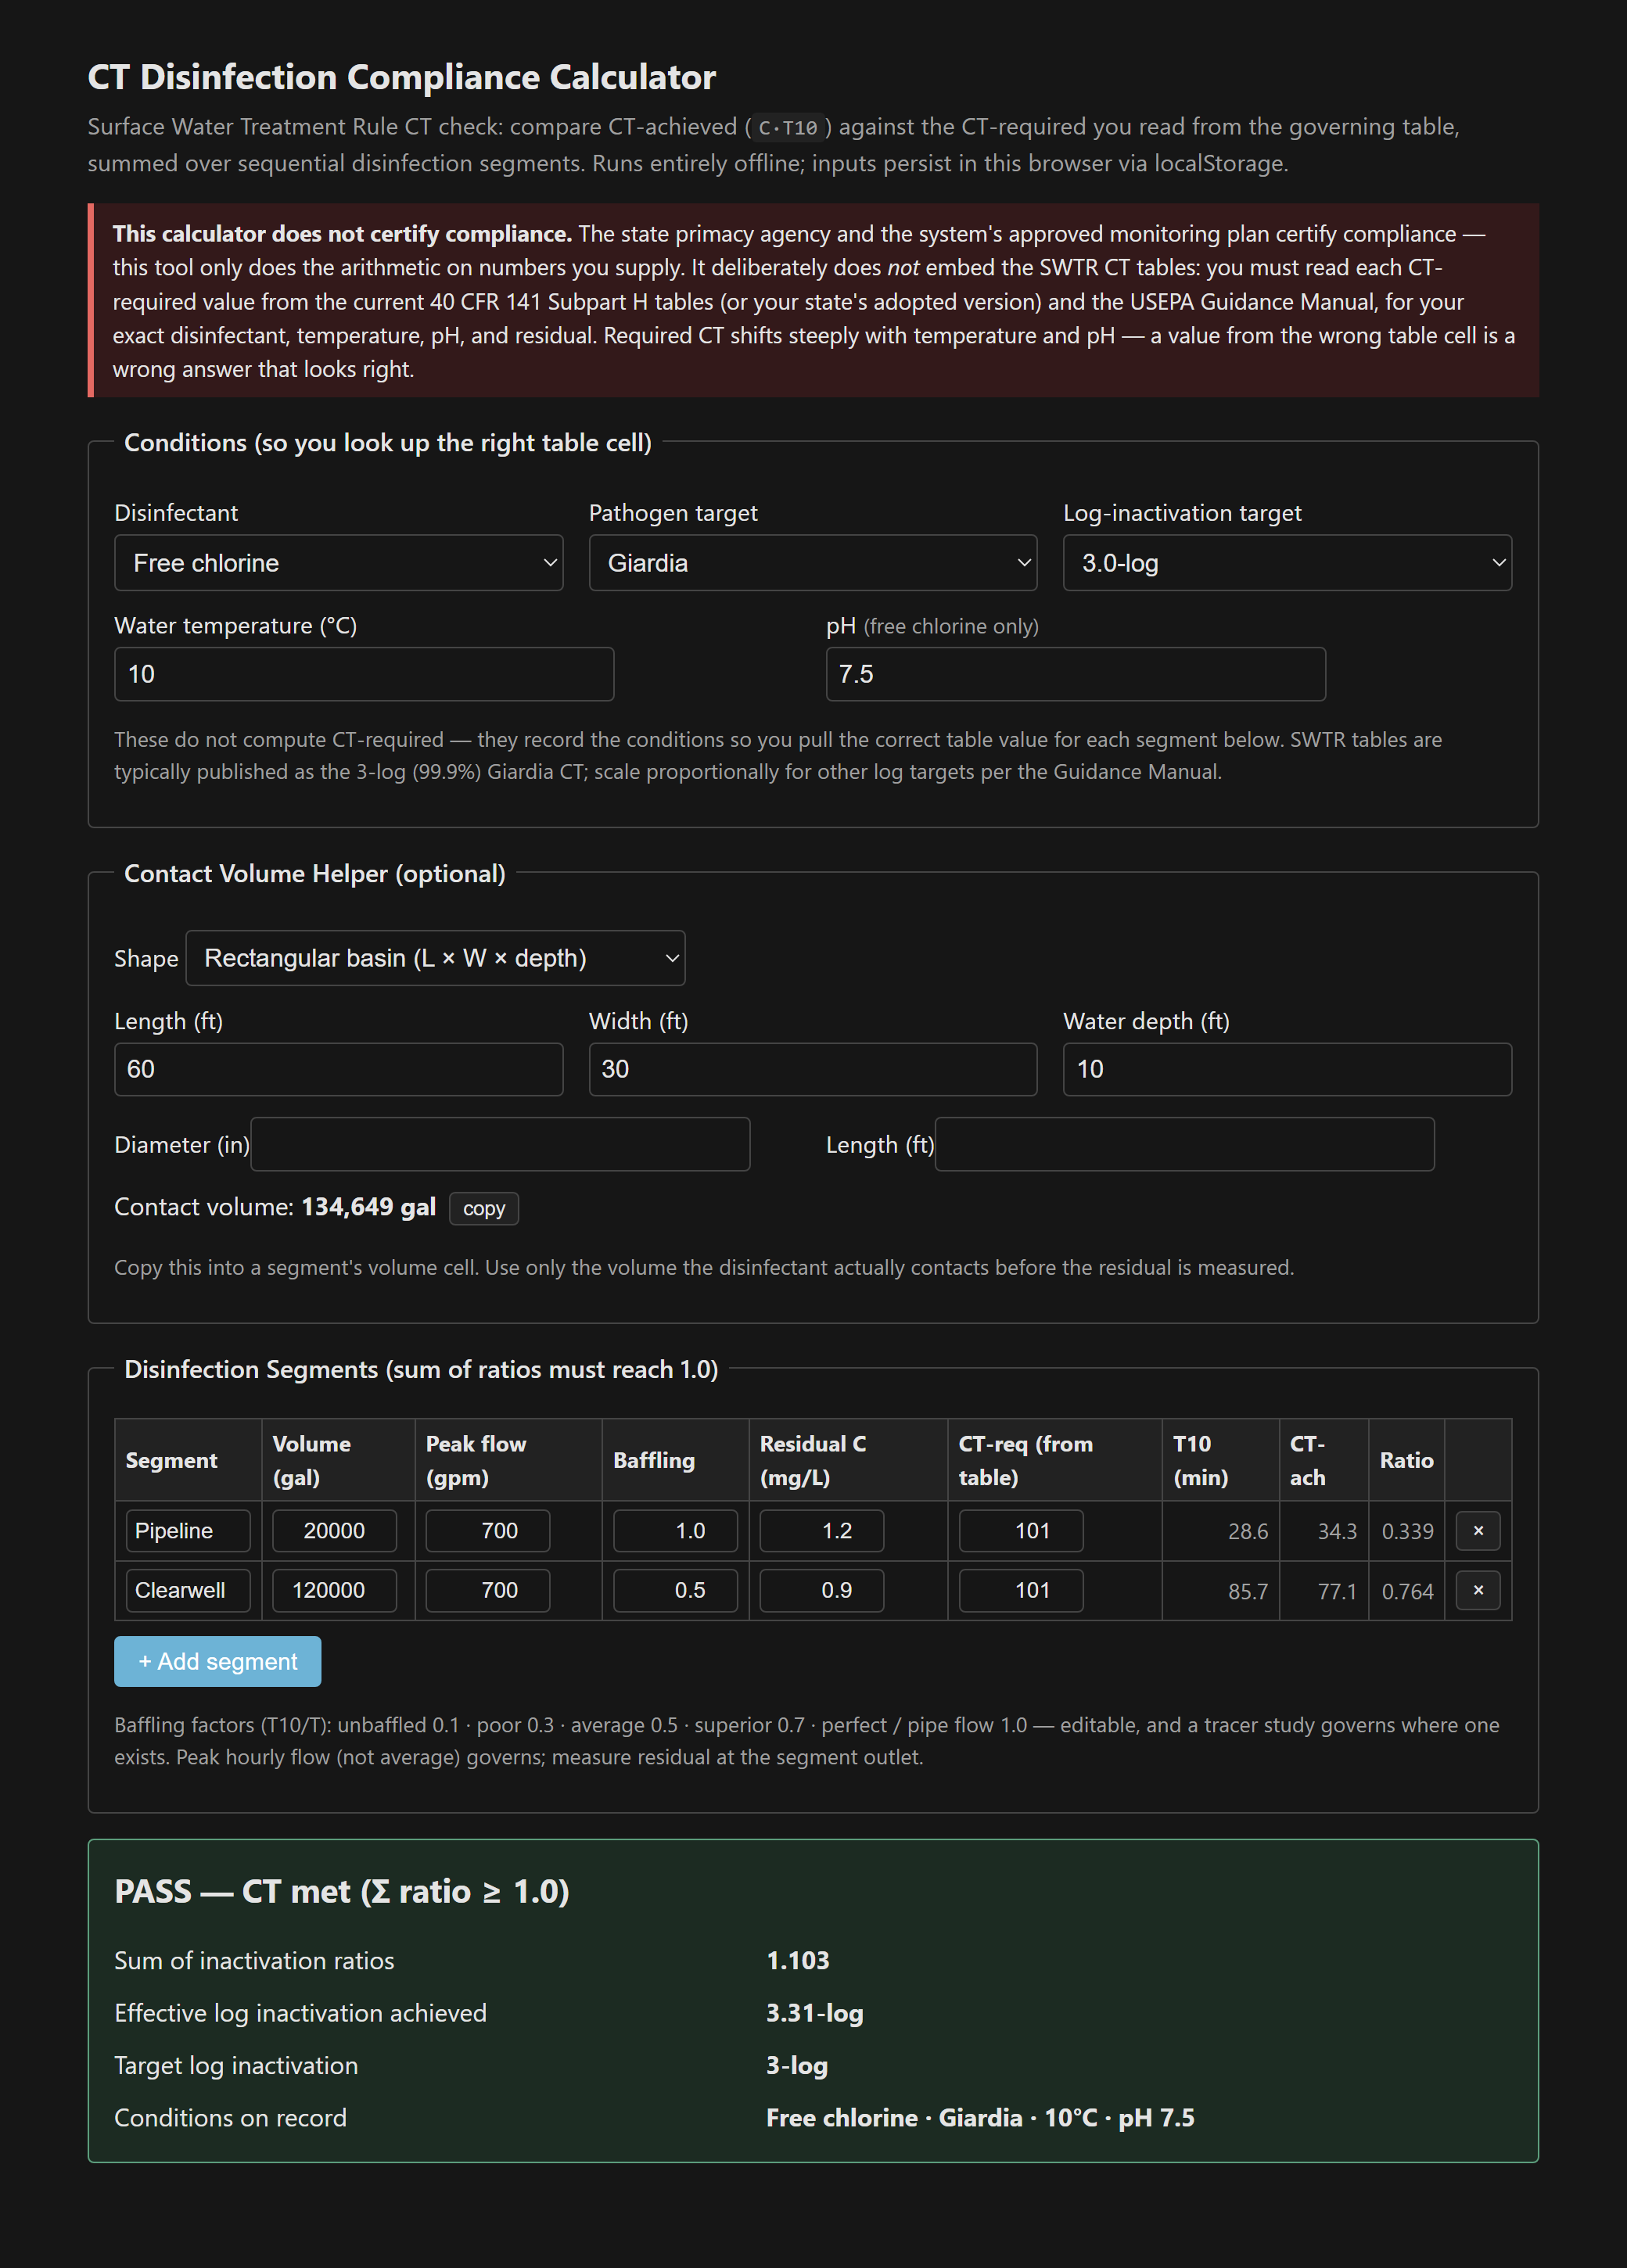Click the empty pipe Length (ft) field
This screenshot has width=1627, height=2268.
[x=1184, y=1144]
